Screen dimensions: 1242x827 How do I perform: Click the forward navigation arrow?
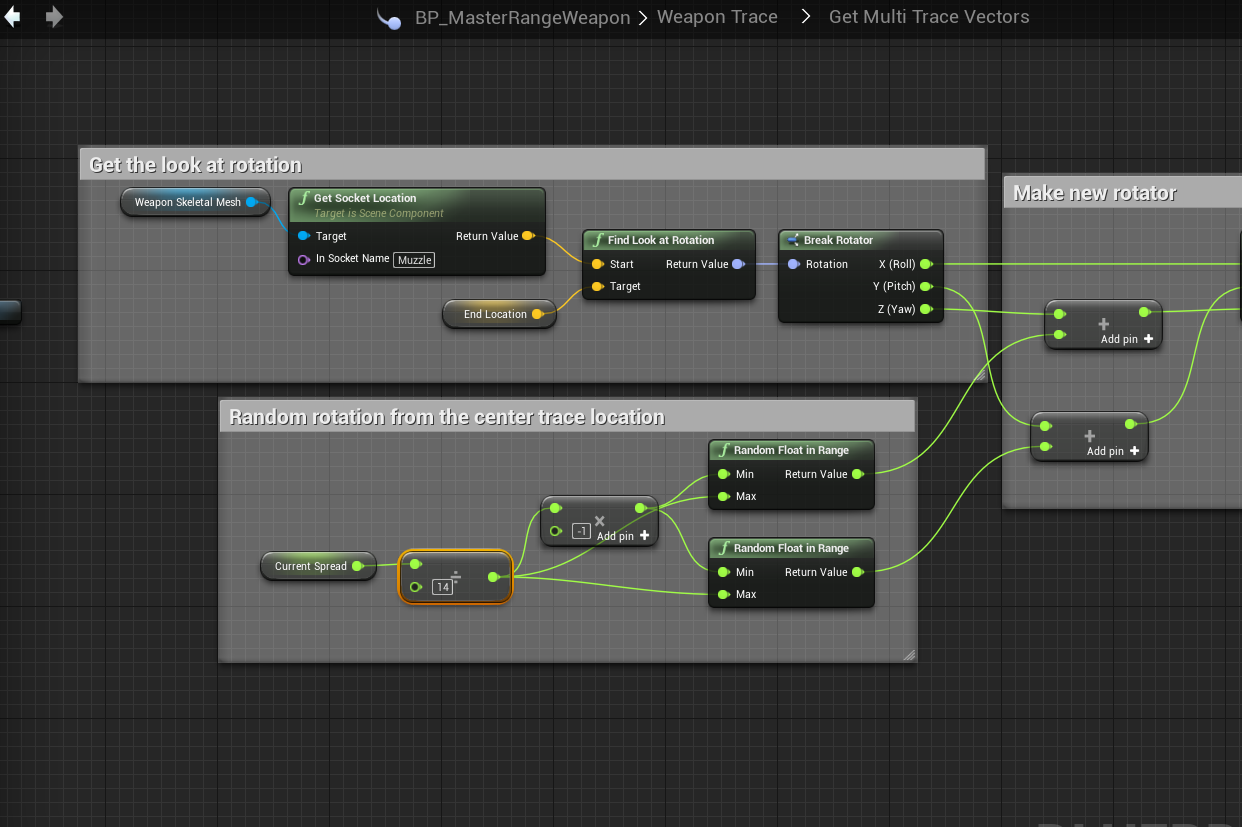pyautogui.click(x=54, y=17)
